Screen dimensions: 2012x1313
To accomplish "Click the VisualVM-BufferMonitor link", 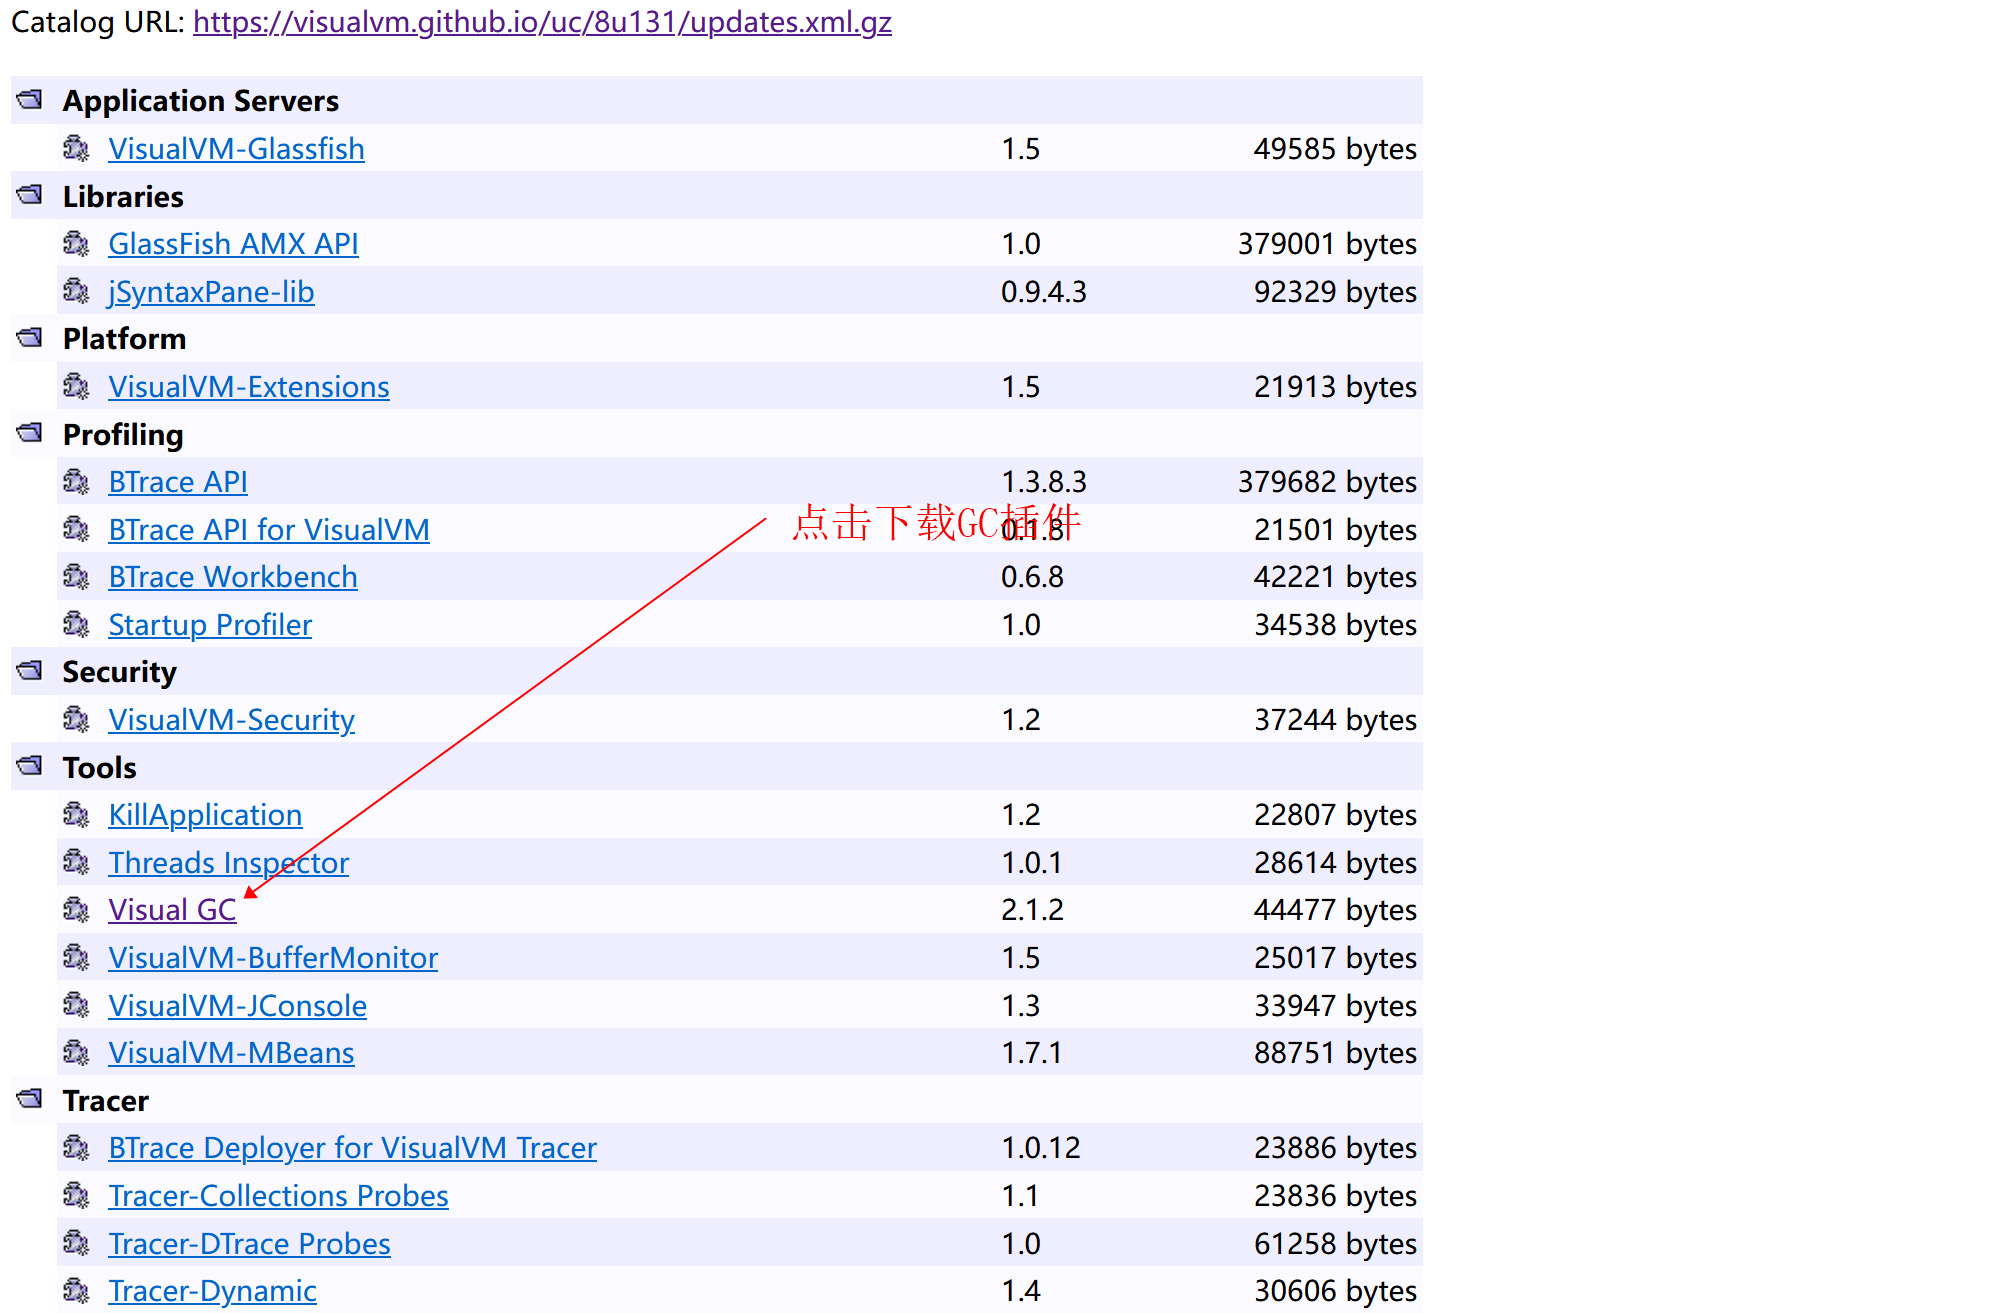I will tap(273, 958).
